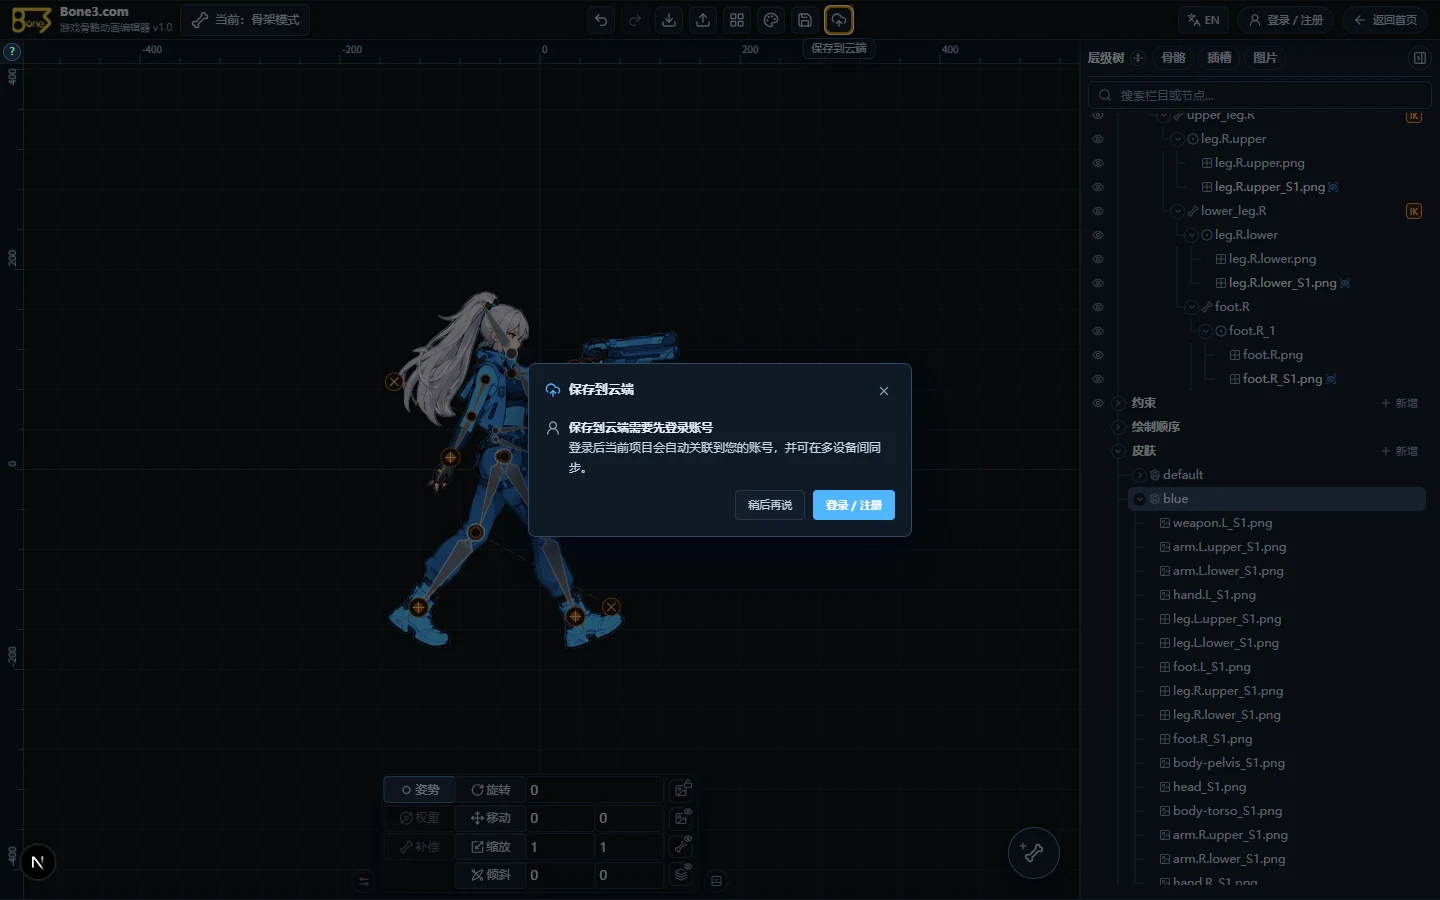
Task: Toggle eye for leg.R.upper row
Action: [1098, 139]
